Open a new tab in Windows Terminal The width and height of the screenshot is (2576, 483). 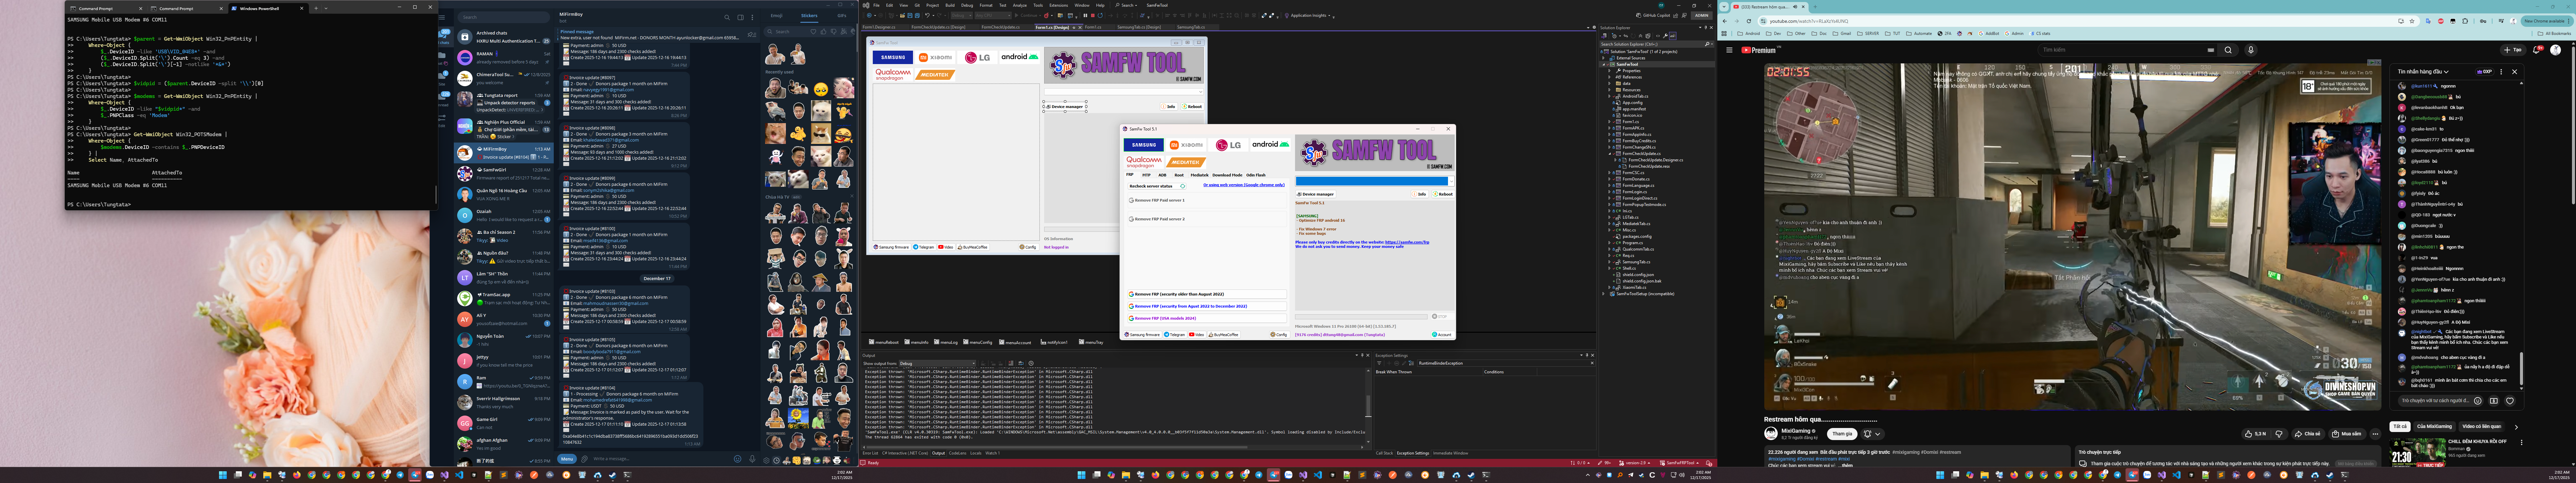pos(316,8)
